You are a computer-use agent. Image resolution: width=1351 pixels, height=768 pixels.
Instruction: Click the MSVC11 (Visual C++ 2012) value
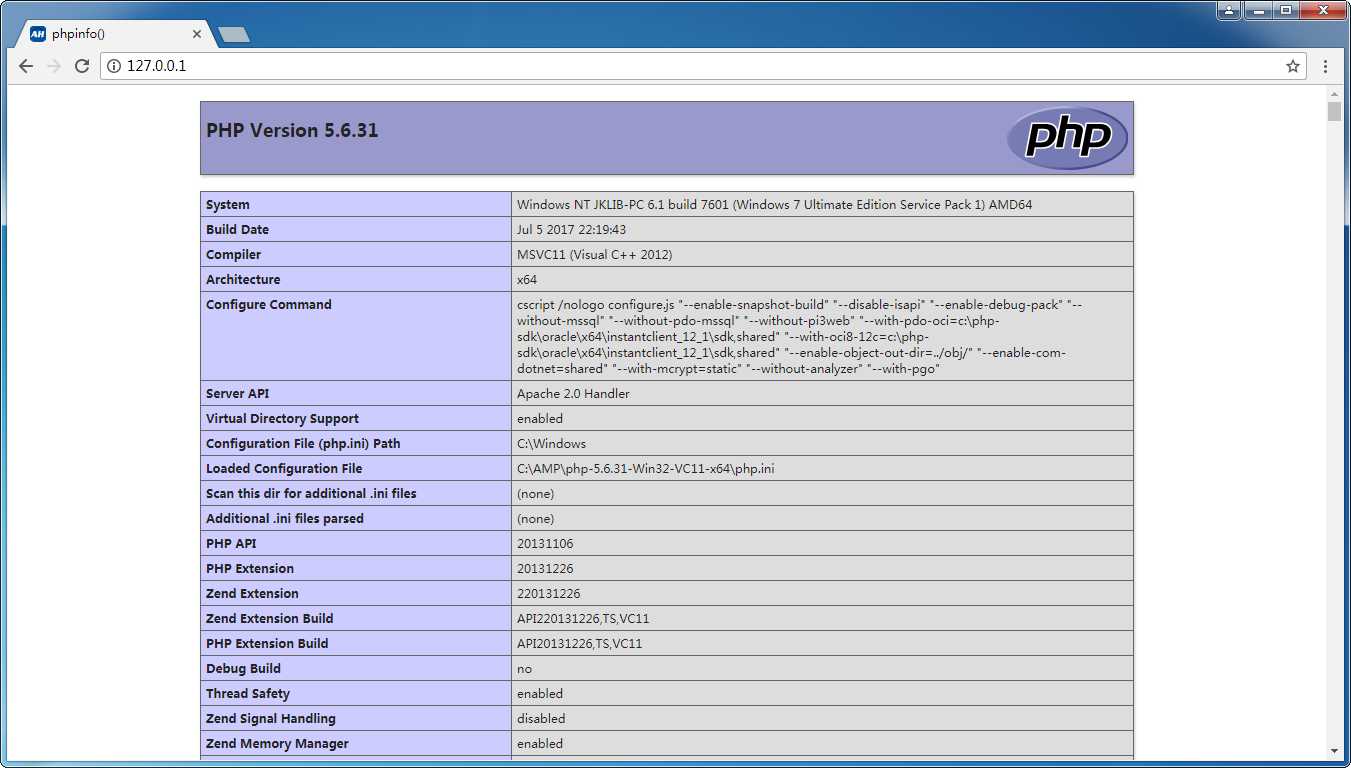594,255
